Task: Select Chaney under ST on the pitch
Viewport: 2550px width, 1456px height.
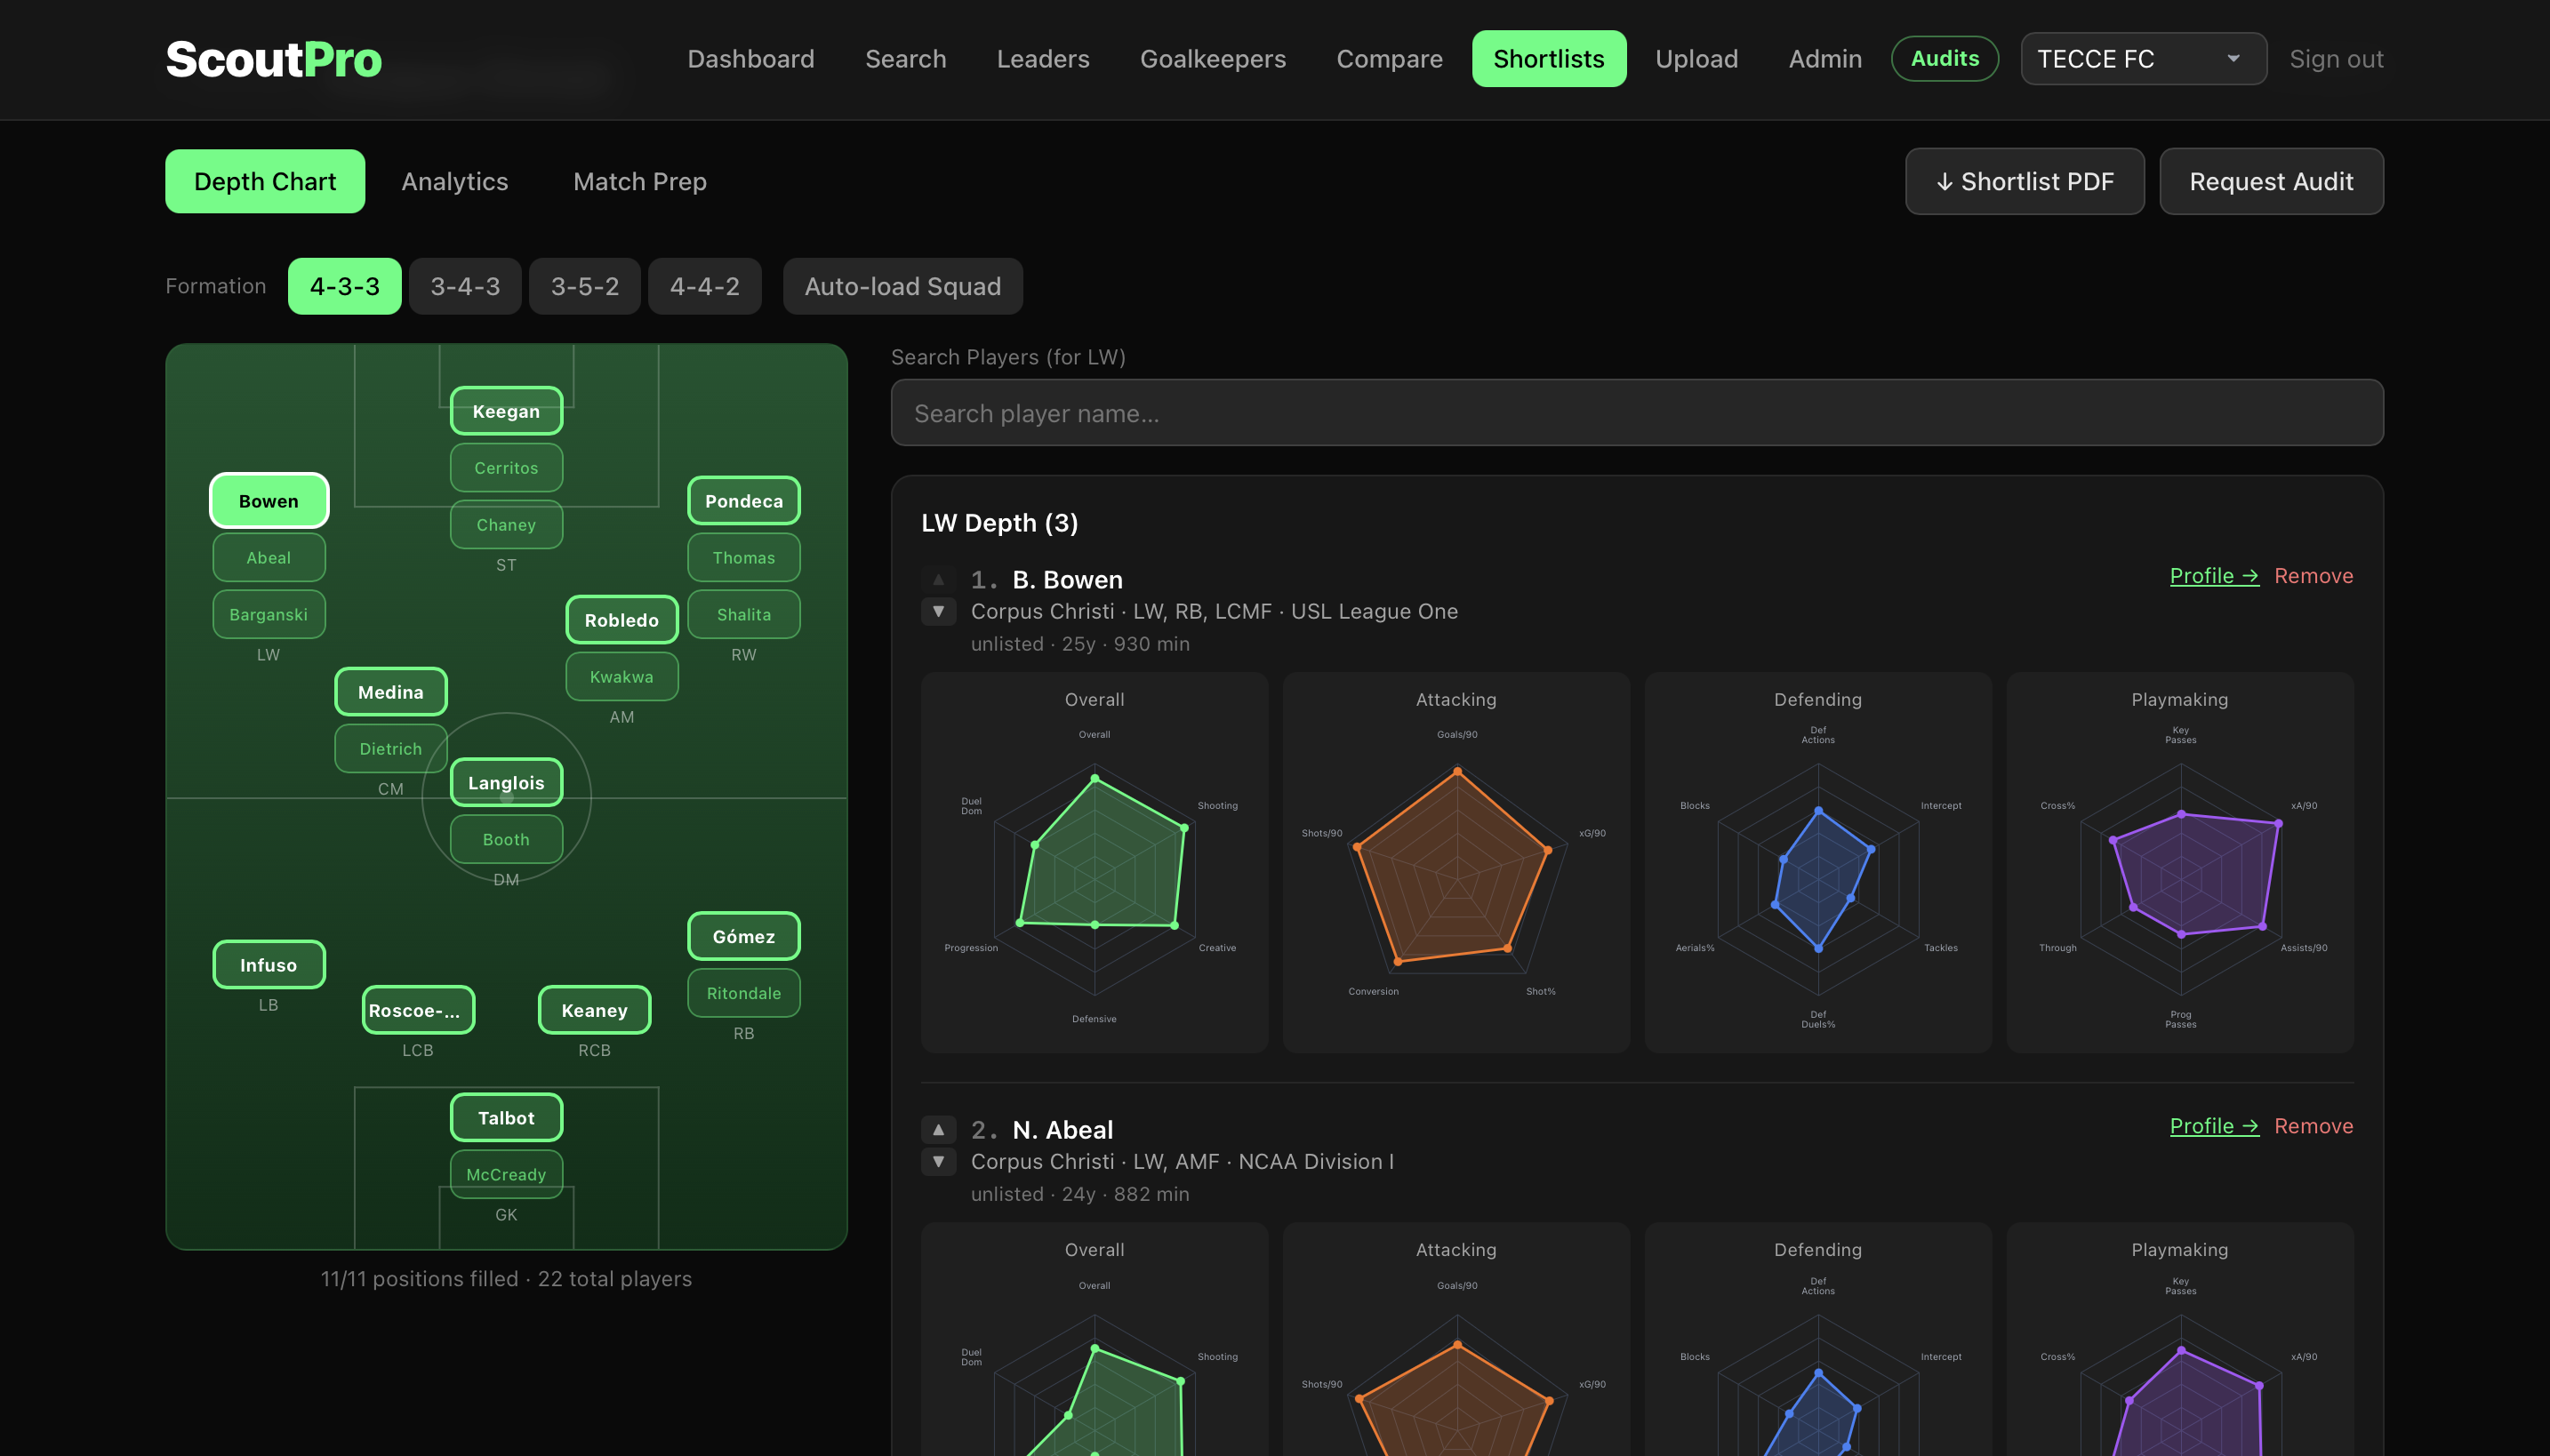Action: 507,524
